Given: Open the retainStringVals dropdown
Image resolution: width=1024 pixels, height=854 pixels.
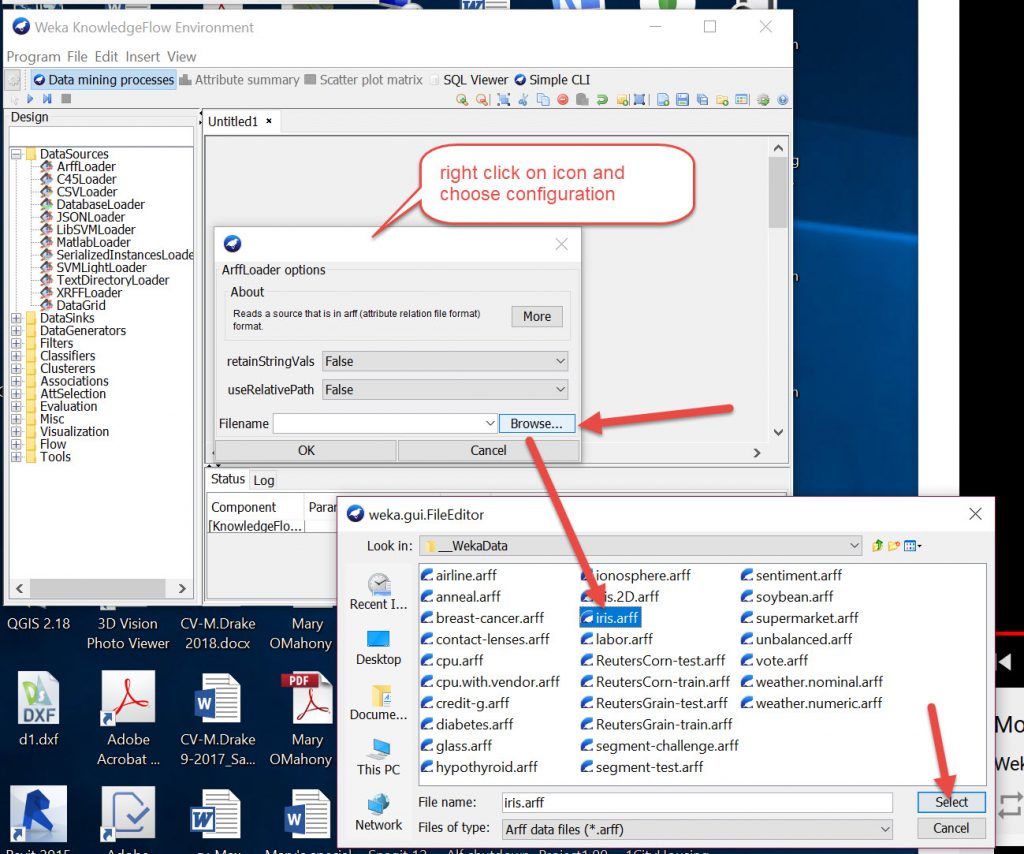Looking at the screenshot, I should [445, 361].
